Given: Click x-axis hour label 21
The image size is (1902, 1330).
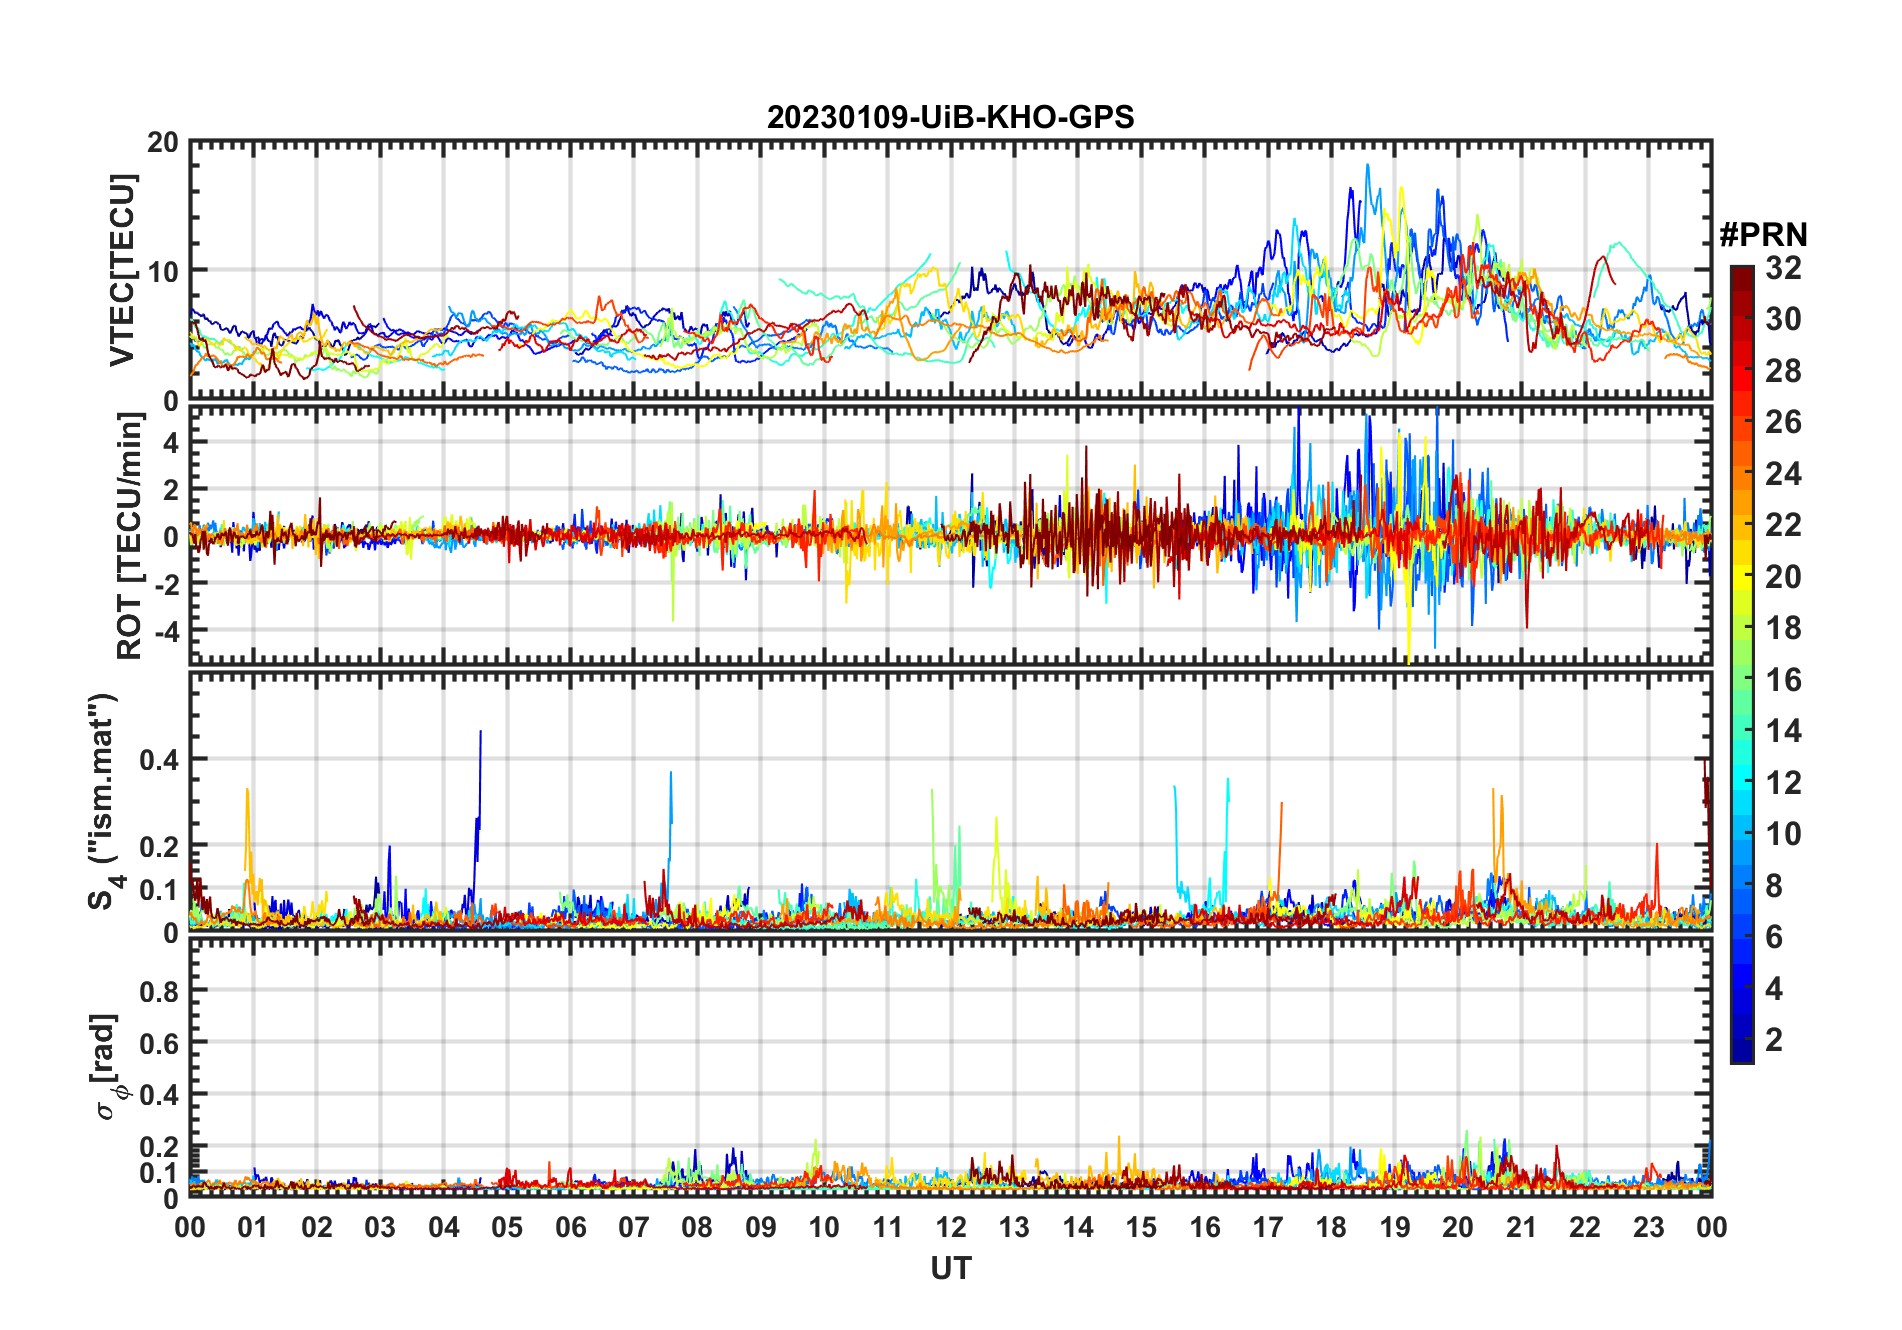Looking at the screenshot, I should tap(1521, 1227).
